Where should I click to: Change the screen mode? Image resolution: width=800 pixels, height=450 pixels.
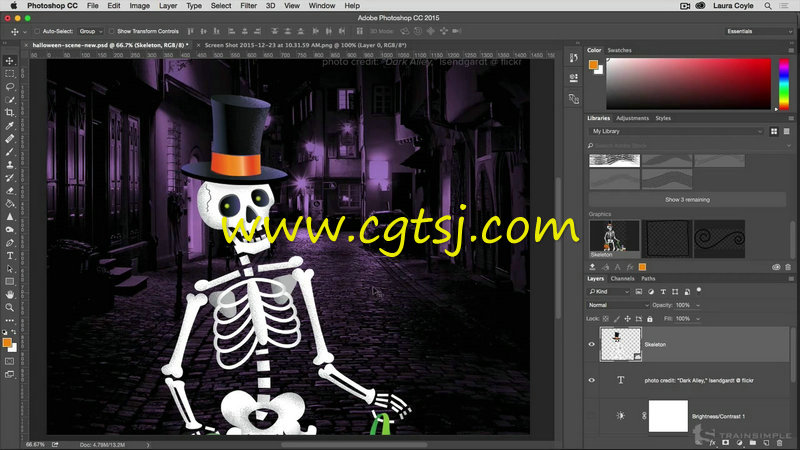coord(10,374)
